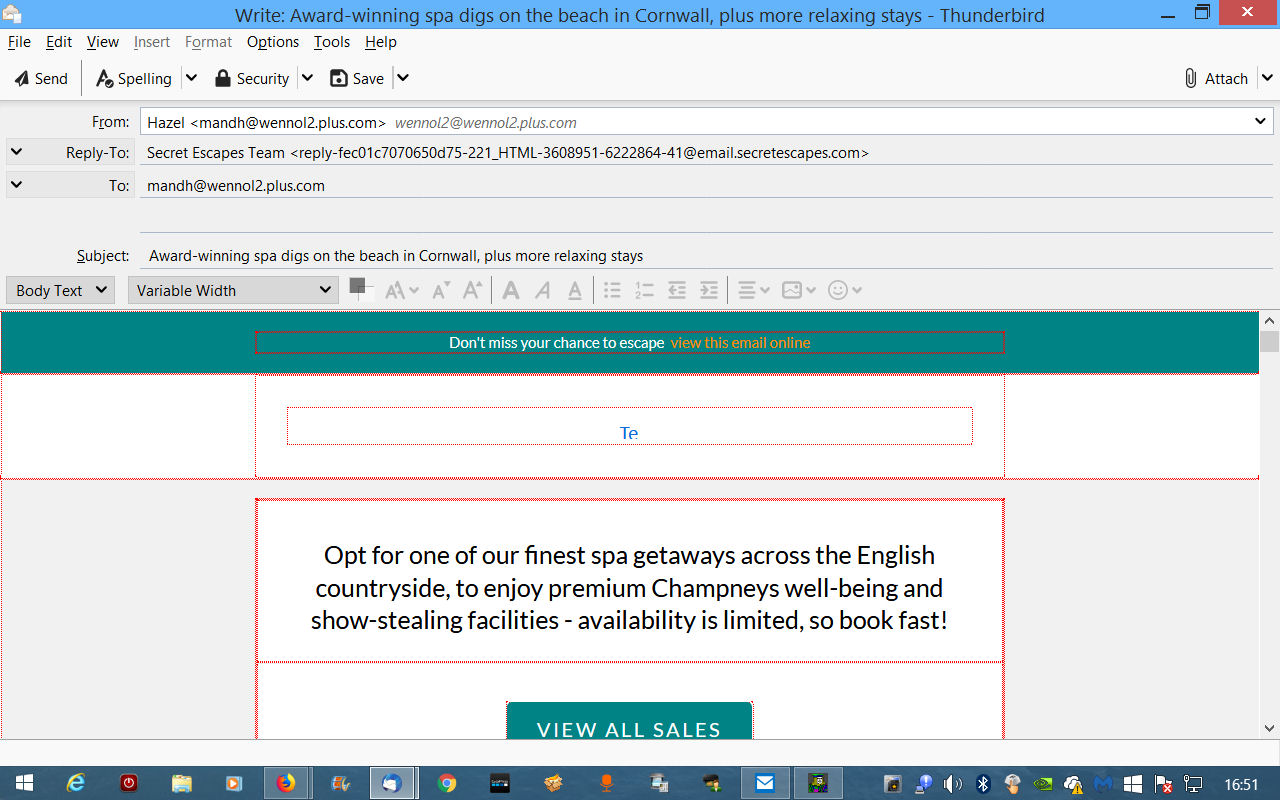Open the Spelling language dropdown arrow
The image size is (1280, 800).
point(192,78)
